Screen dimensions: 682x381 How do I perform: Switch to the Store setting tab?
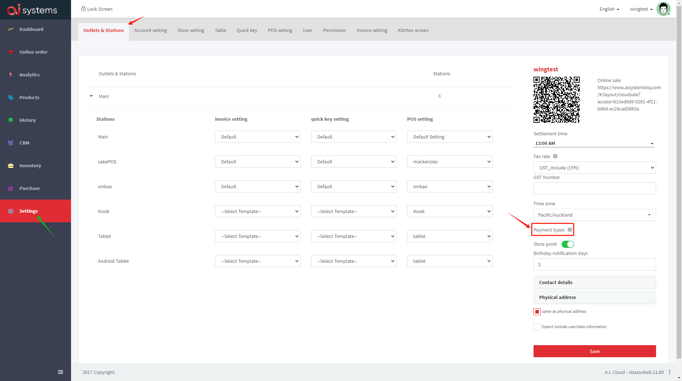[191, 30]
